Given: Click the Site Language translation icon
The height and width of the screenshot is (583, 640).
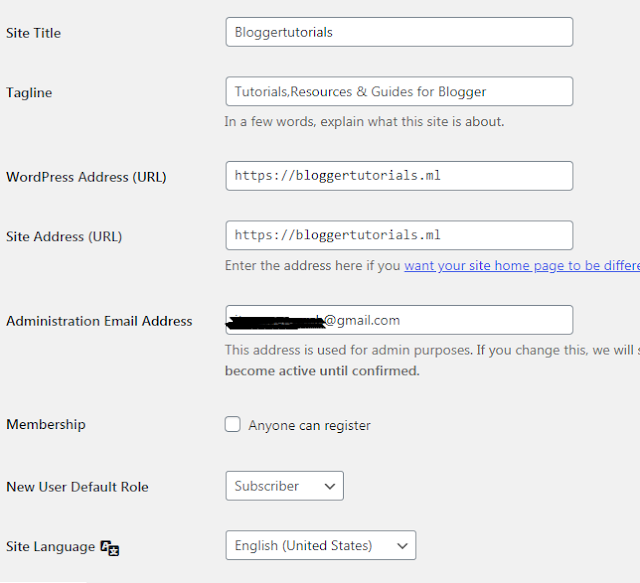Looking at the screenshot, I should [x=110, y=547].
